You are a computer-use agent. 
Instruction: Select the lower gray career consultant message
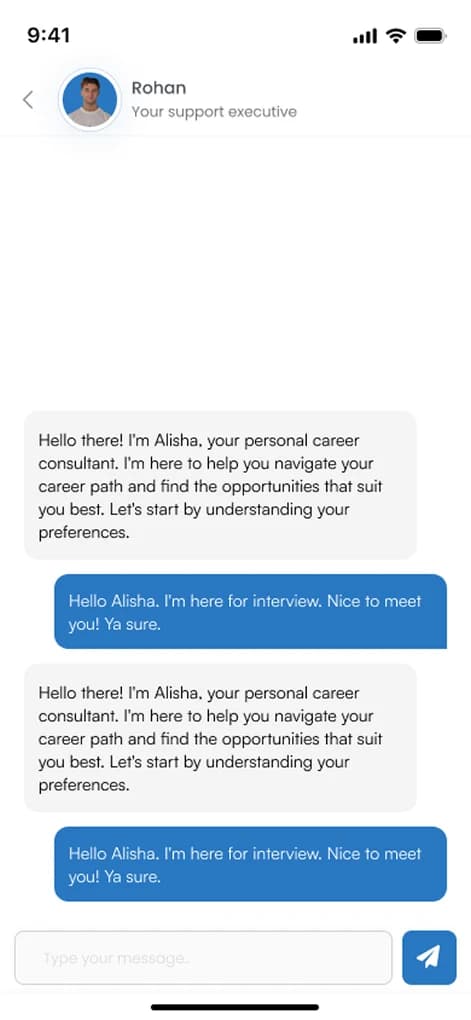click(x=220, y=737)
